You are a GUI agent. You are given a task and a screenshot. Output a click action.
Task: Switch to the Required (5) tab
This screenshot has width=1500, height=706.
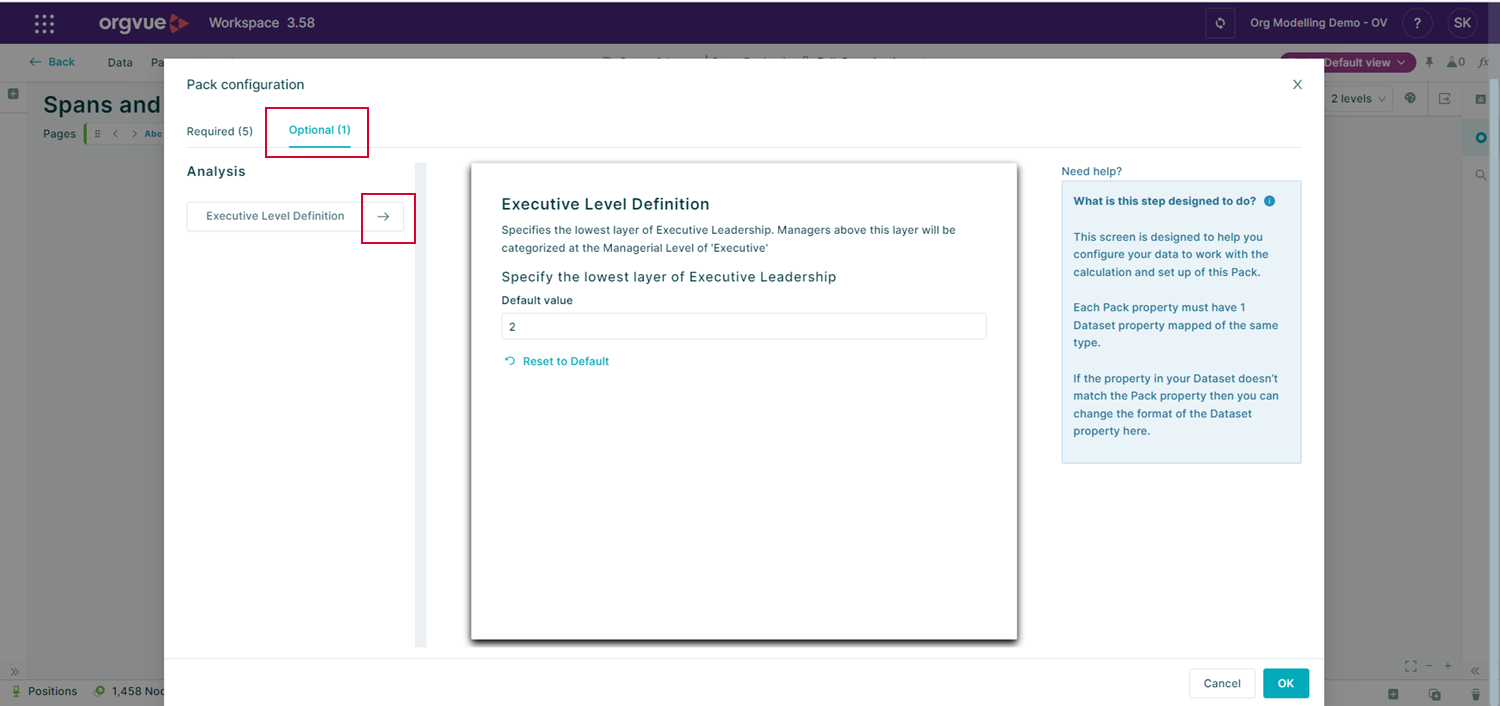[220, 131]
